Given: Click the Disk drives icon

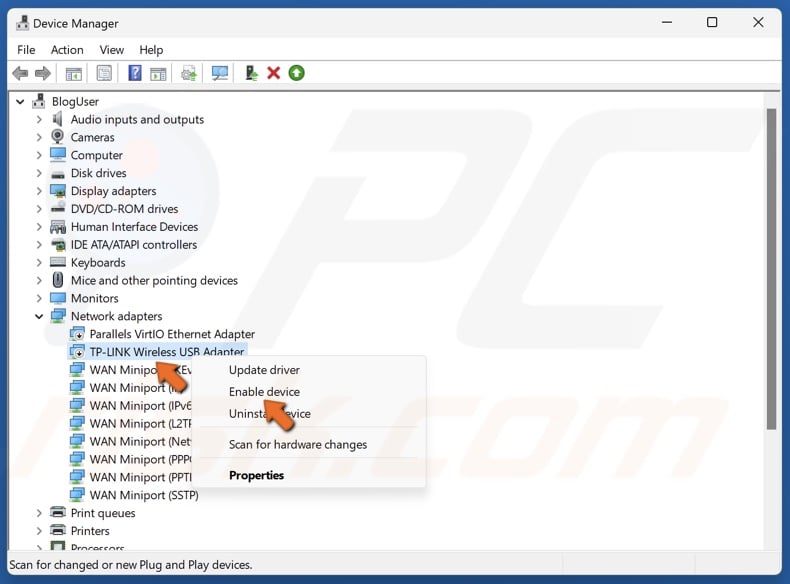Looking at the screenshot, I should click(58, 174).
